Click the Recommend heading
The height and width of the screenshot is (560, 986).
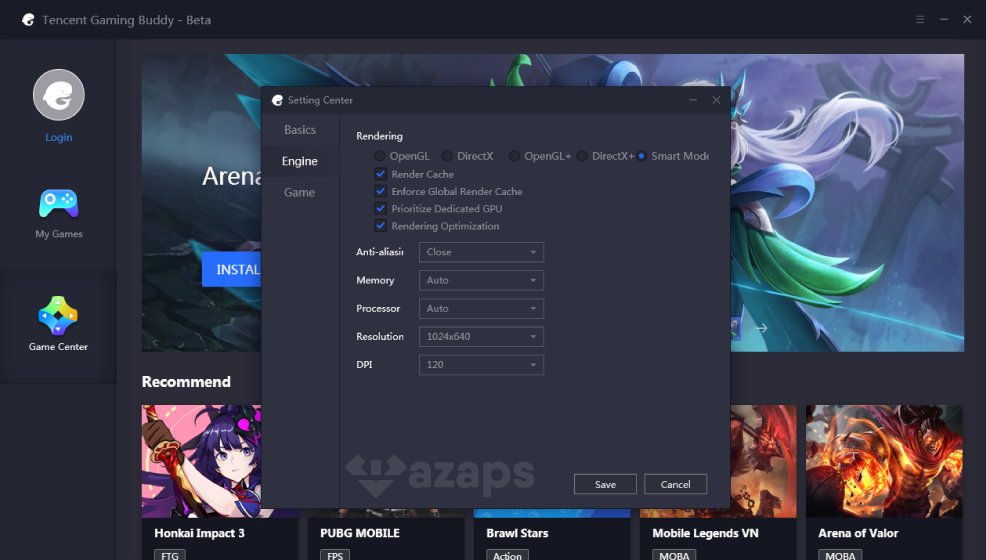click(186, 382)
